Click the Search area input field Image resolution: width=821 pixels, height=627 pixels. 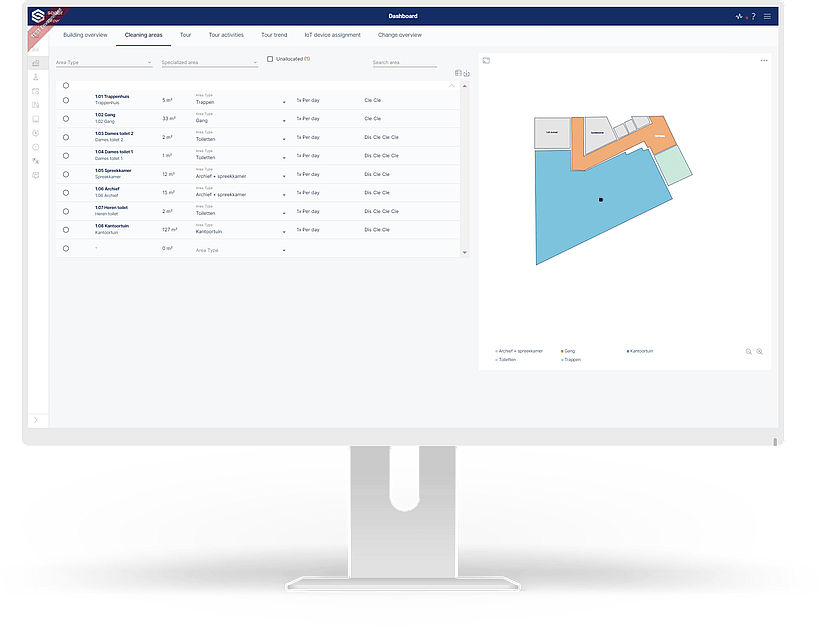404,62
